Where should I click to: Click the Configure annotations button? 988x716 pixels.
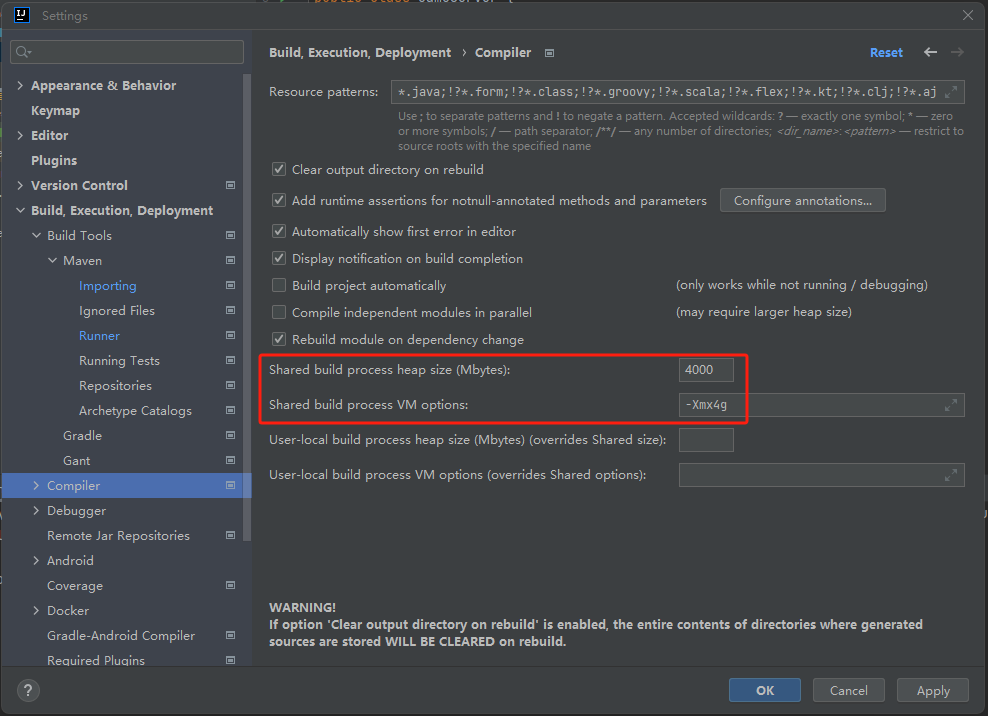802,201
